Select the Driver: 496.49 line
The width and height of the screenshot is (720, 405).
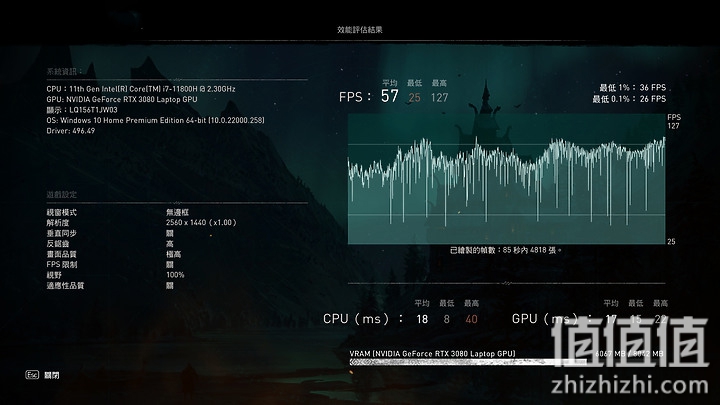pos(71,131)
